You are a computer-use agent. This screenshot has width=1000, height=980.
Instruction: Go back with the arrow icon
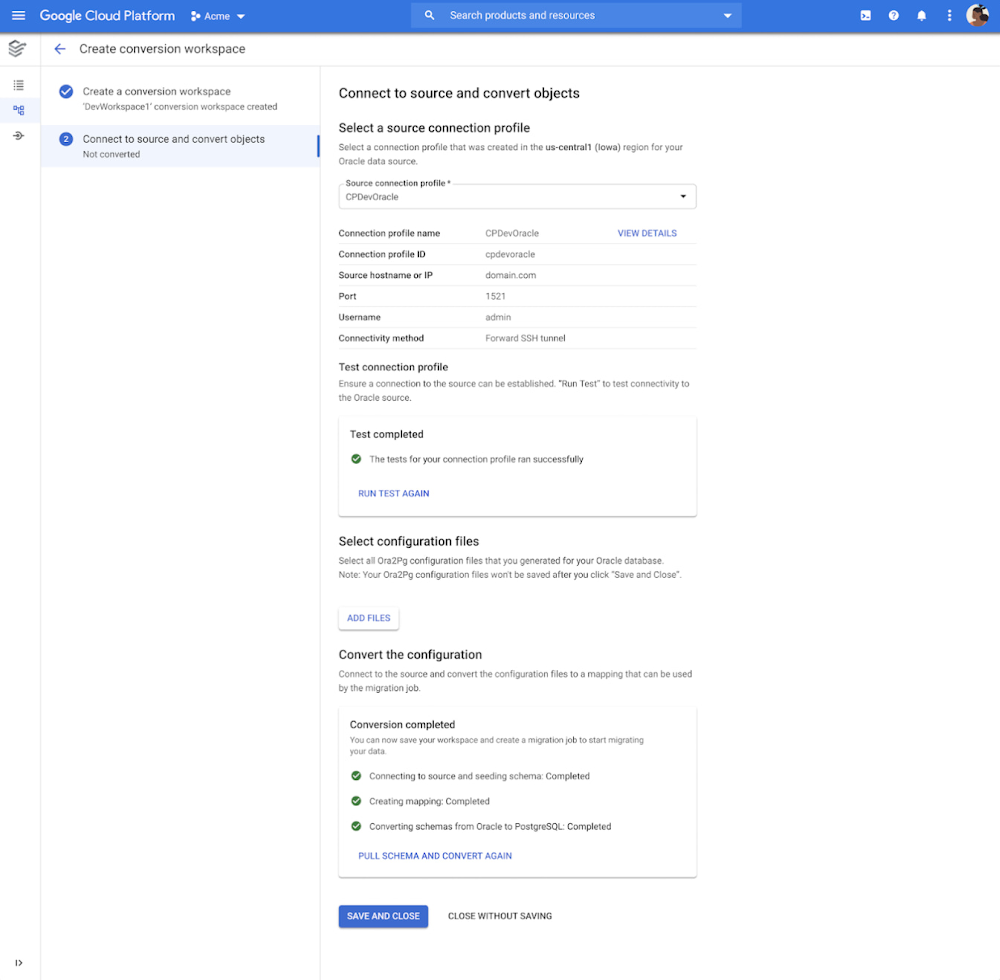coord(60,49)
